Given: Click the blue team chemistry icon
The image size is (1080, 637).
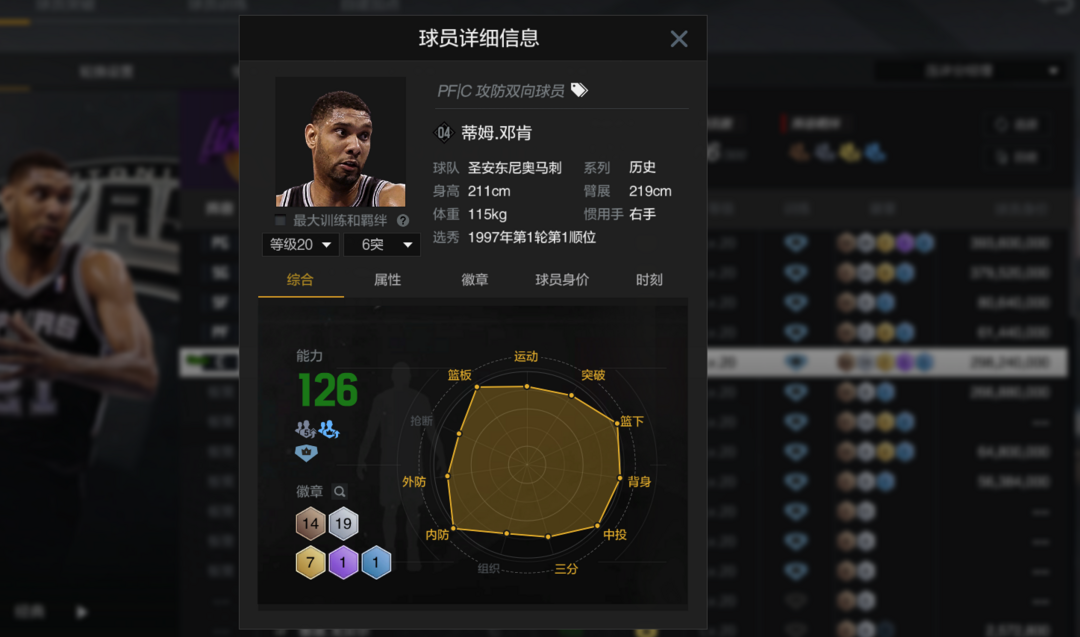Looking at the screenshot, I should point(329,430).
